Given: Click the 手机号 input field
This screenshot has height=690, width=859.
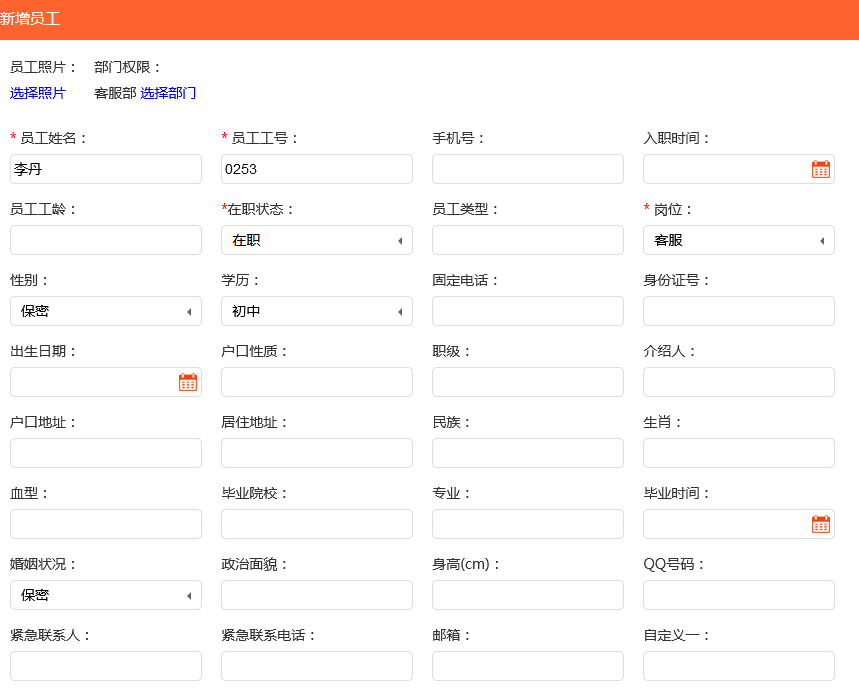Looking at the screenshot, I should tap(527, 169).
